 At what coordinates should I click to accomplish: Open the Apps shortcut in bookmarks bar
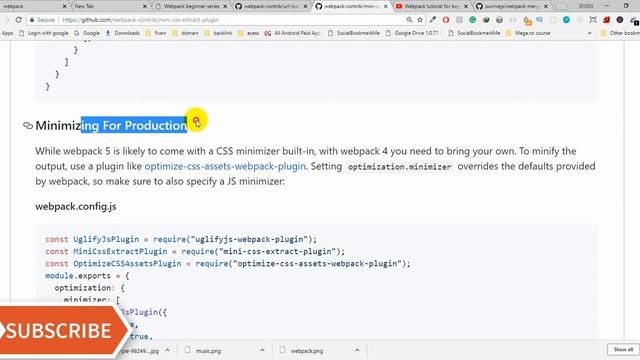click(7, 33)
